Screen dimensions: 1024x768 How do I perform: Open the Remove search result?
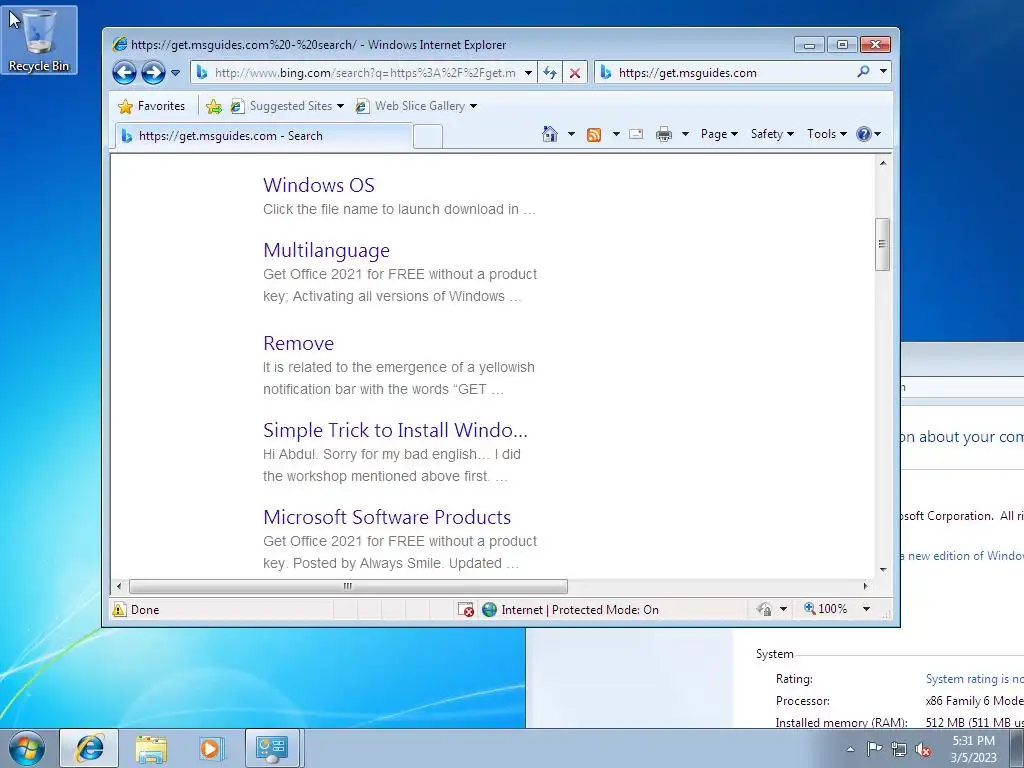(x=298, y=343)
